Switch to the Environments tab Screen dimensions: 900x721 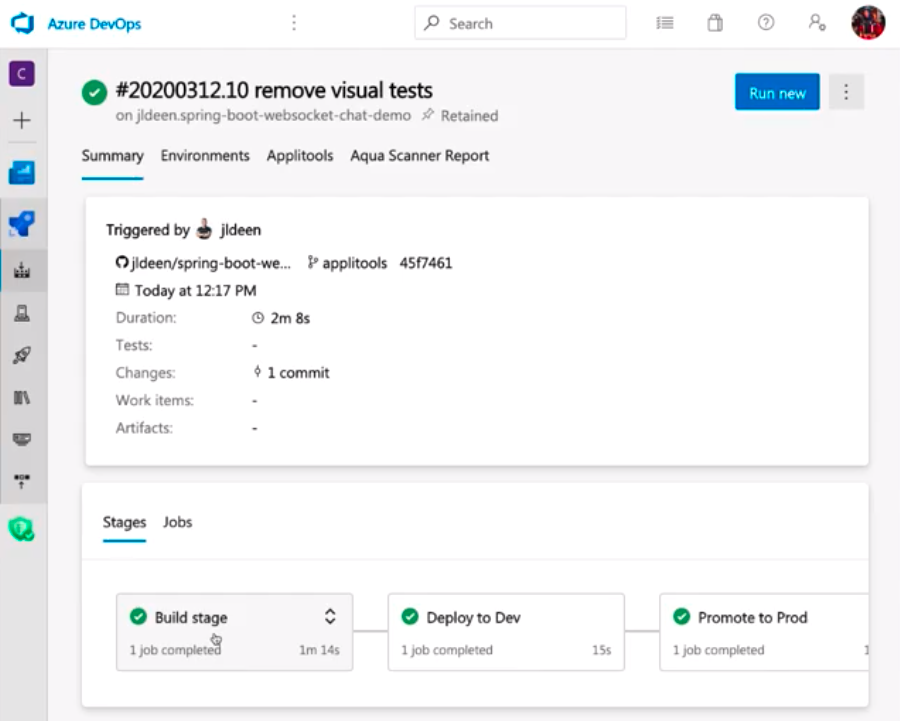pos(205,156)
